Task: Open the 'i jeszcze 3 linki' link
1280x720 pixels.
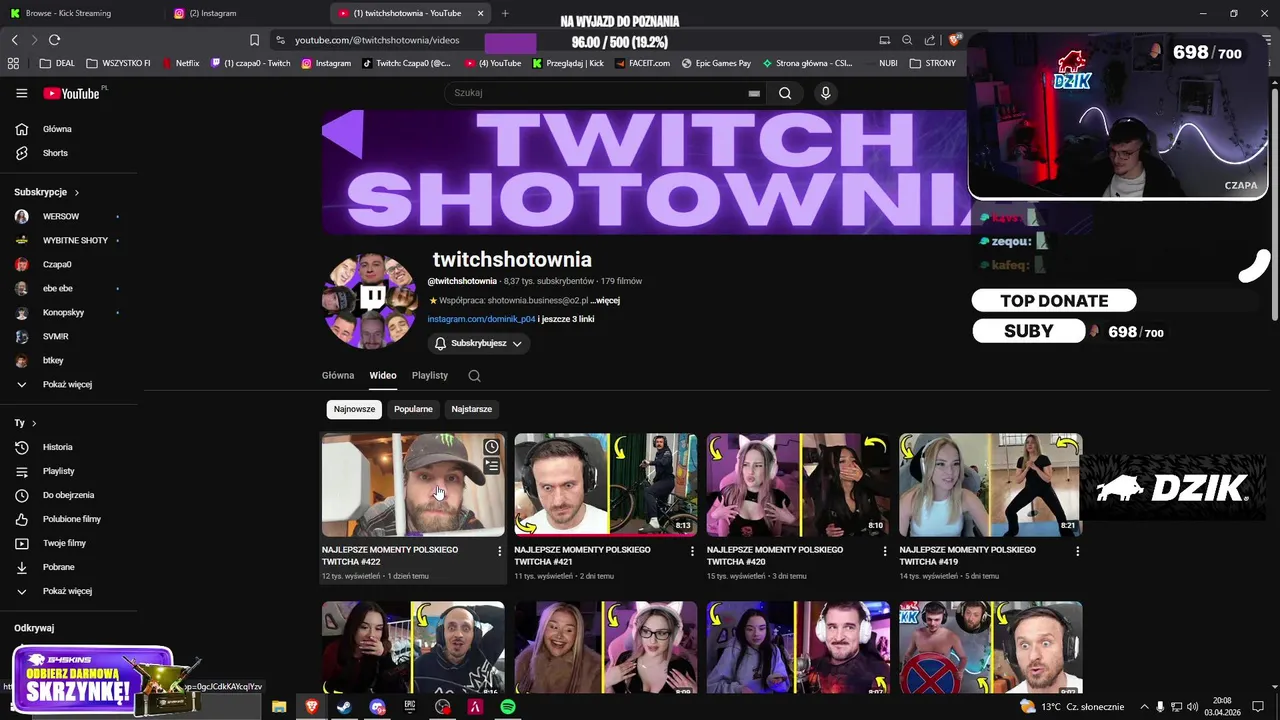Action: coord(566,319)
